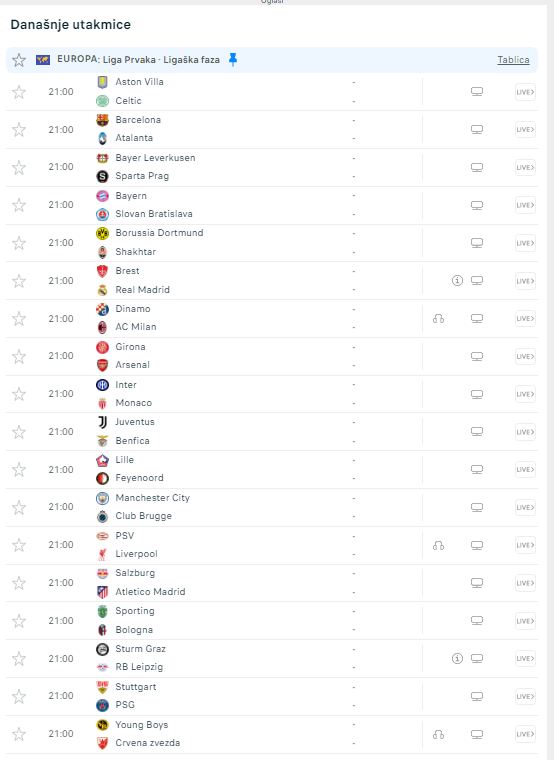Image resolution: width=554 pixels, height=760 pixels.
Task: Open LIVE preview for Bayern vs Slovan Bratislava
Action: pyautogui.click(x=525, y=205)
